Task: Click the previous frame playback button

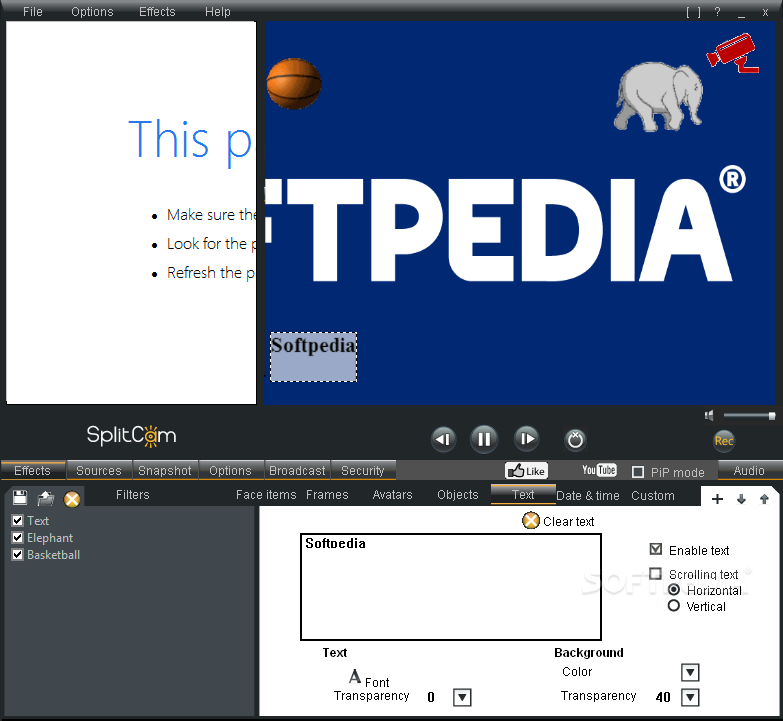Action: point(443,439)
